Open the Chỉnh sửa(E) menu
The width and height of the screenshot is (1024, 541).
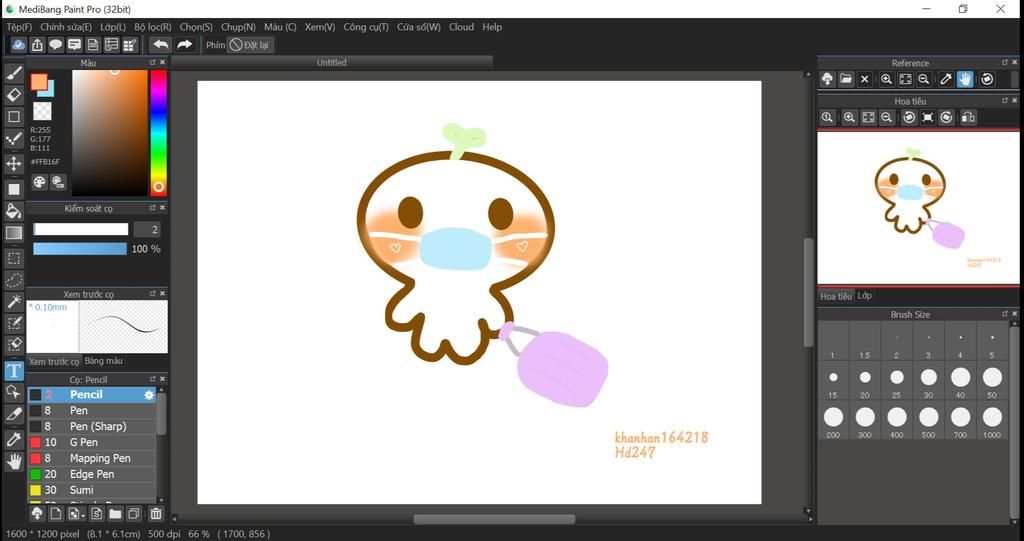tap(66, 27)
